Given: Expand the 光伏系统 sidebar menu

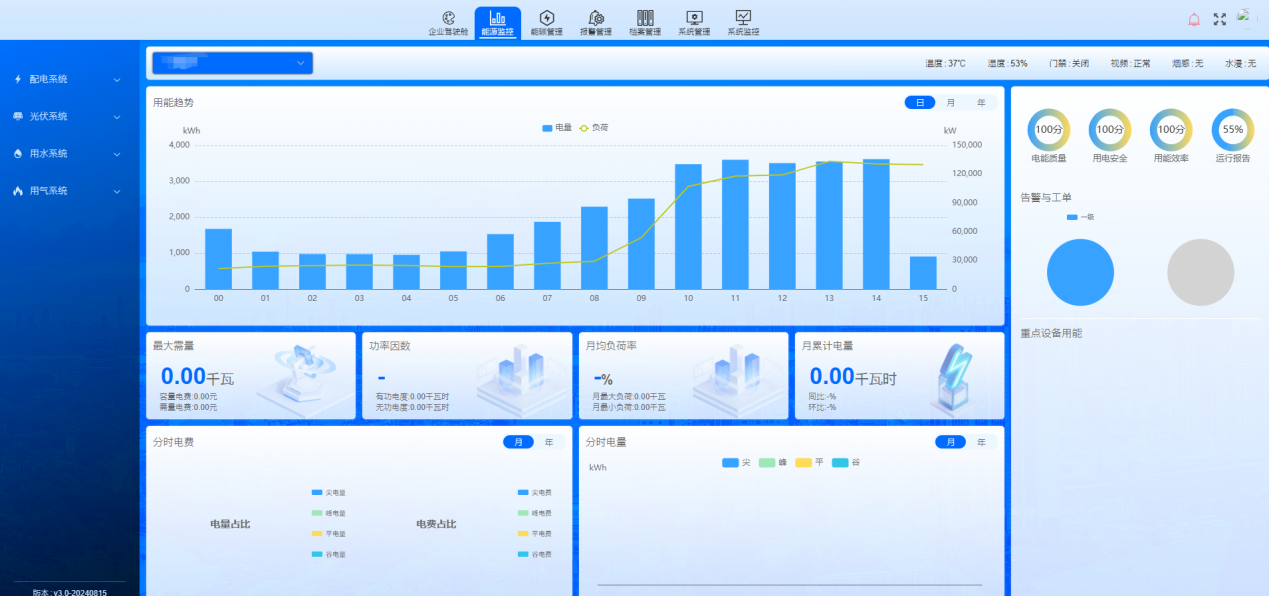Looking at the screenshot, I should coord(69,116).
